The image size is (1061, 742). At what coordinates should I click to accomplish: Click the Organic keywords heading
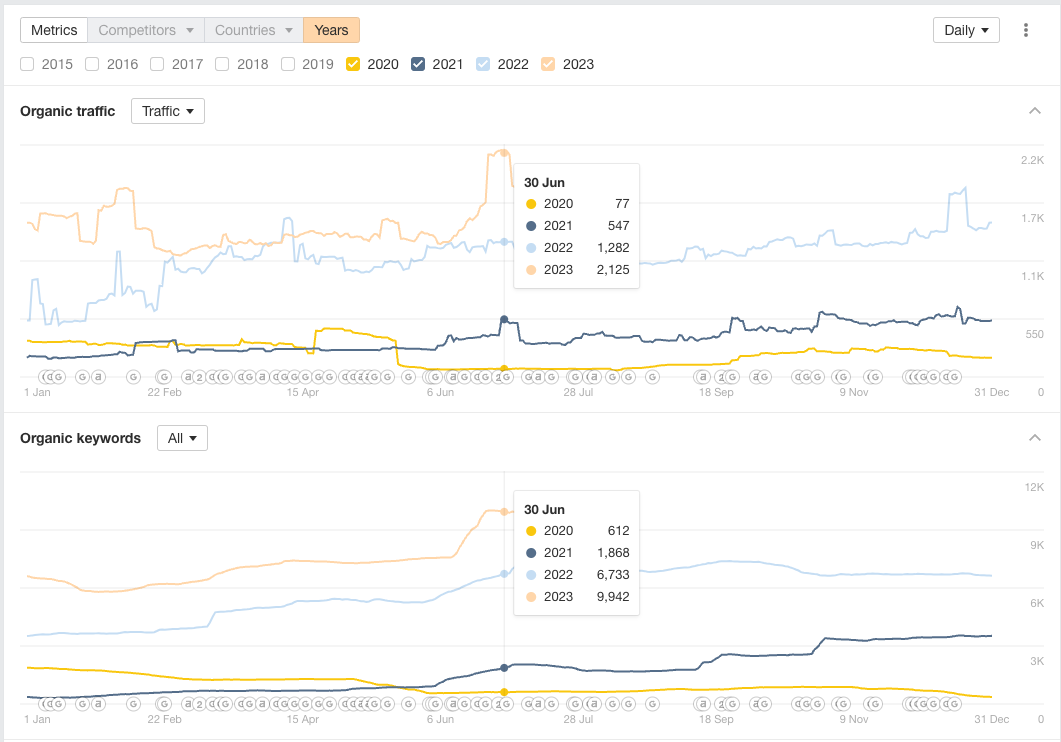[x=81, y=438]
